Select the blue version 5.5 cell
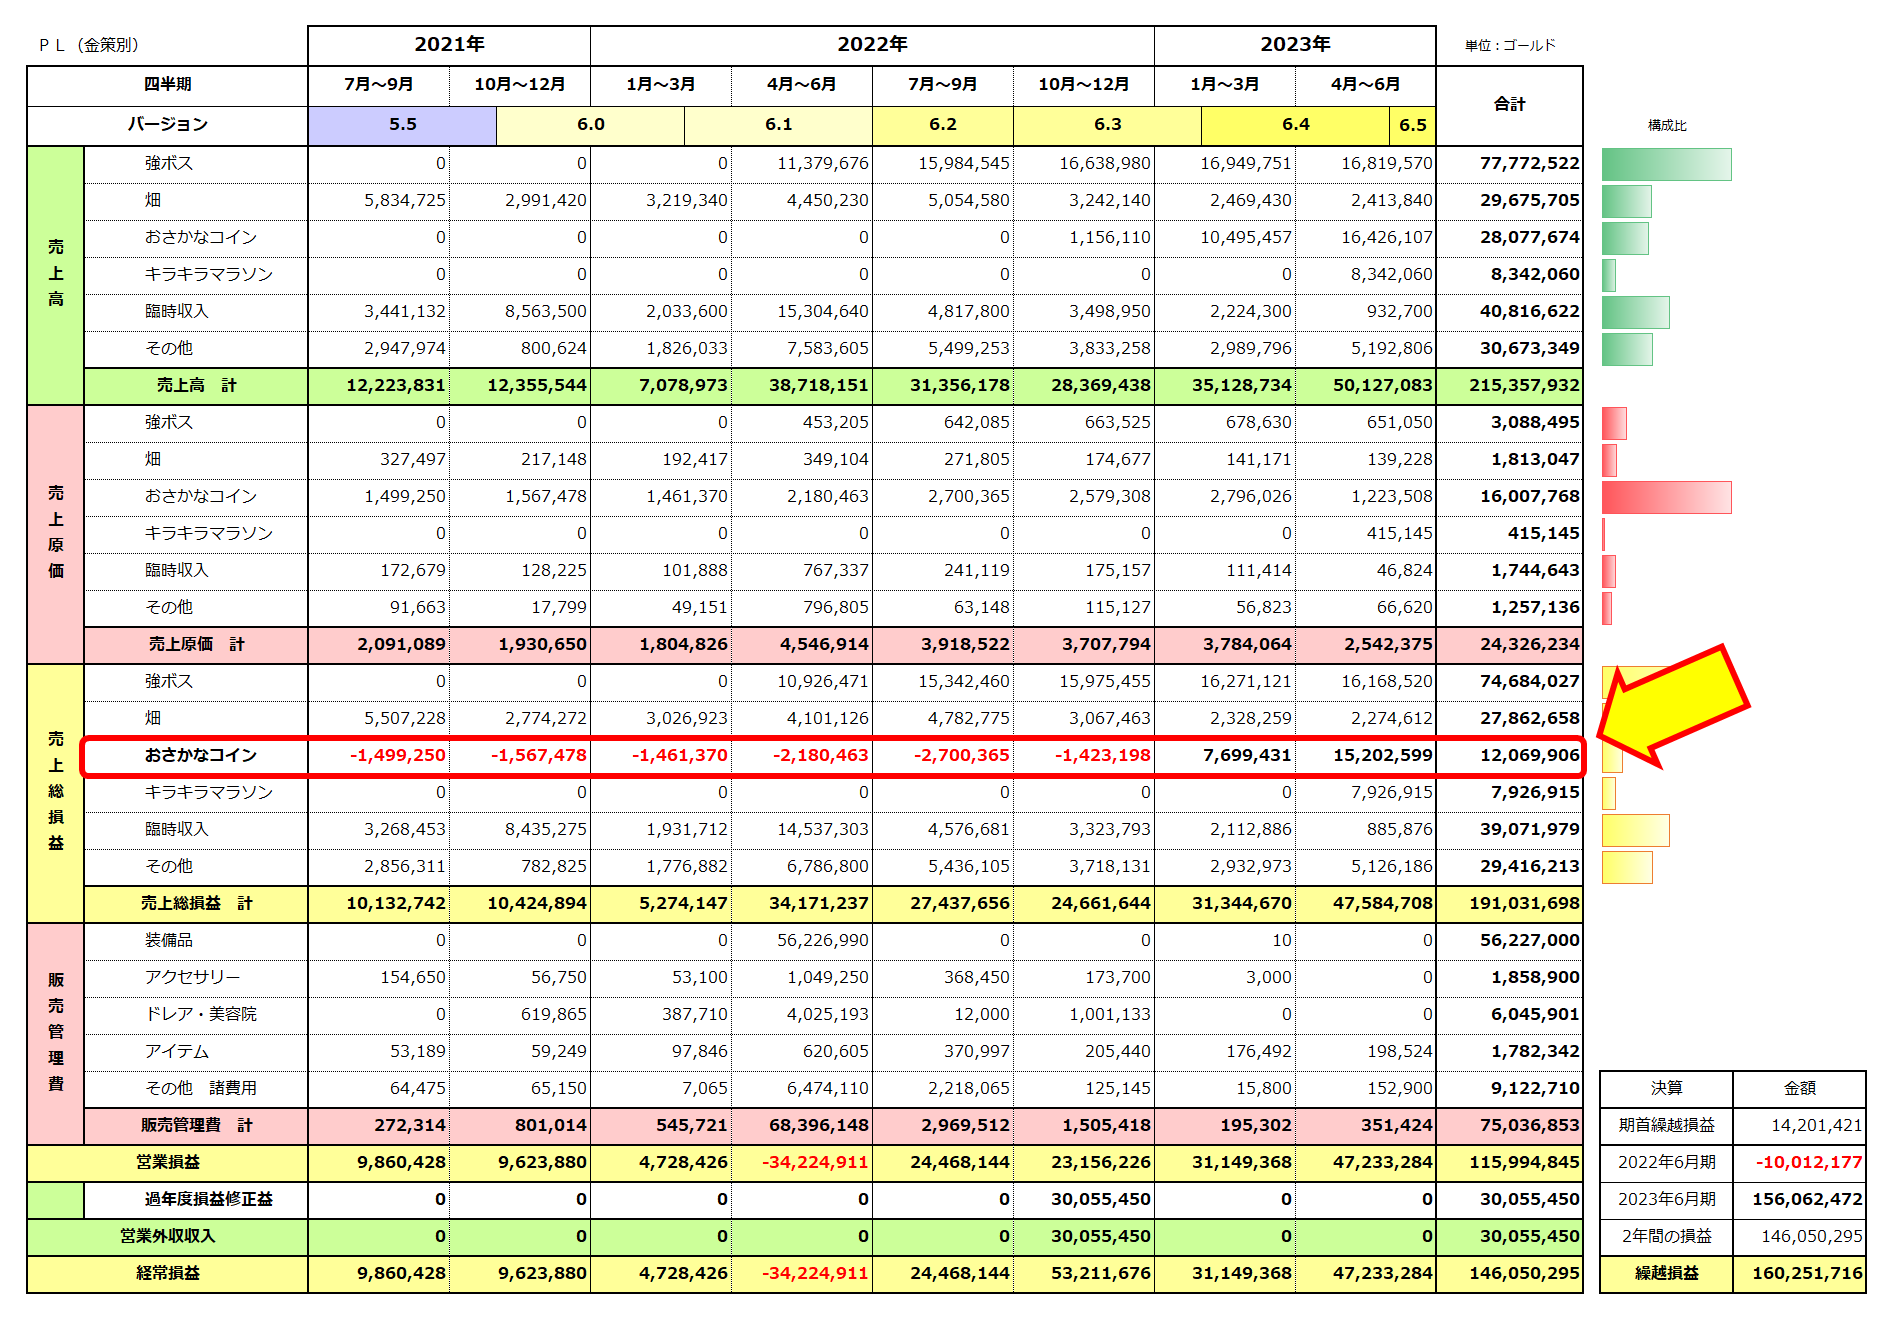 402,125
